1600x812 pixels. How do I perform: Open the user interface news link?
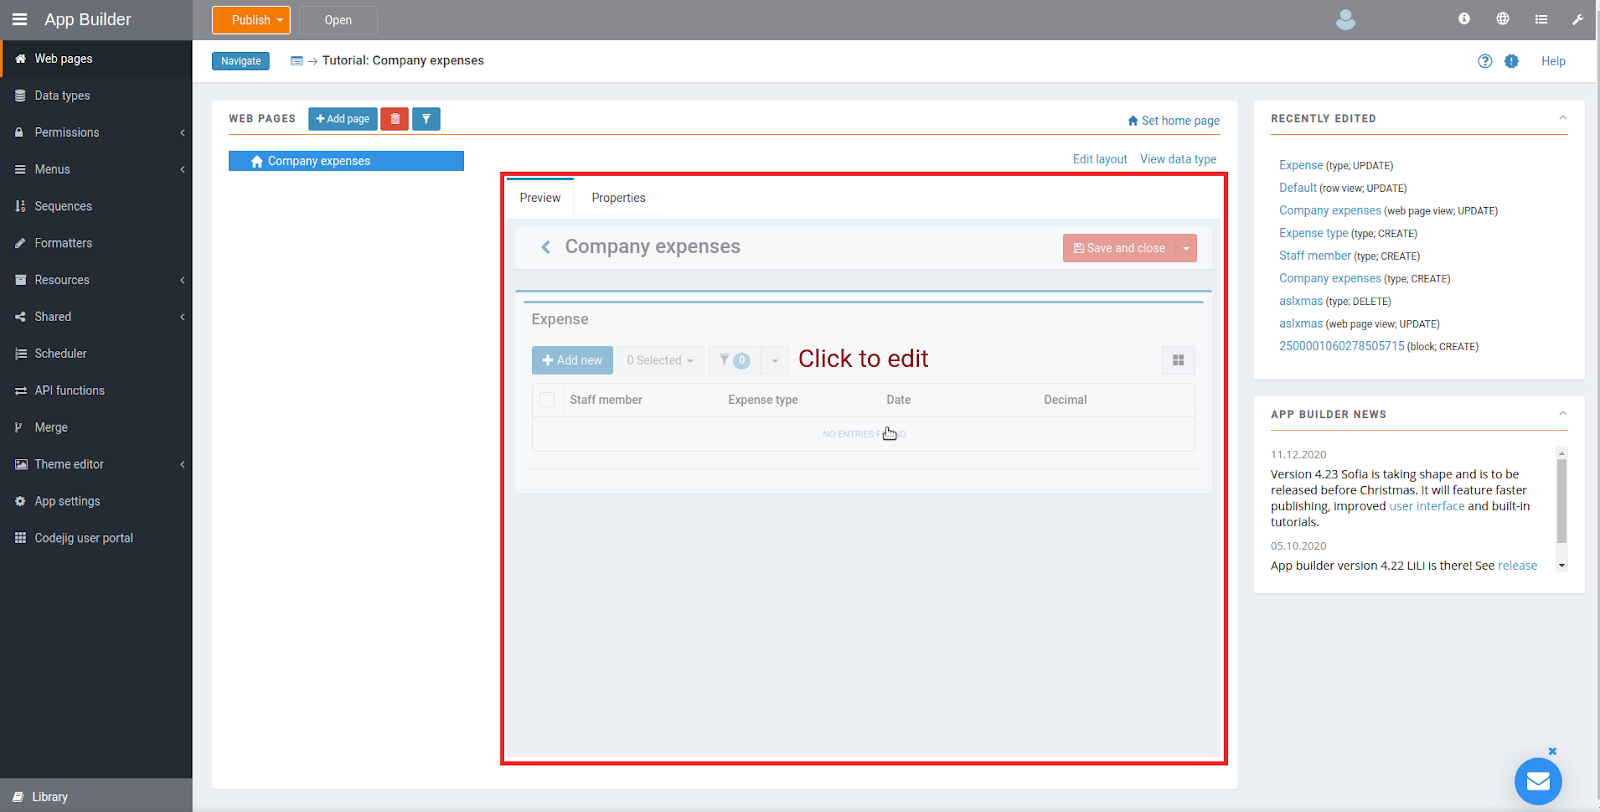[1427, 506]
